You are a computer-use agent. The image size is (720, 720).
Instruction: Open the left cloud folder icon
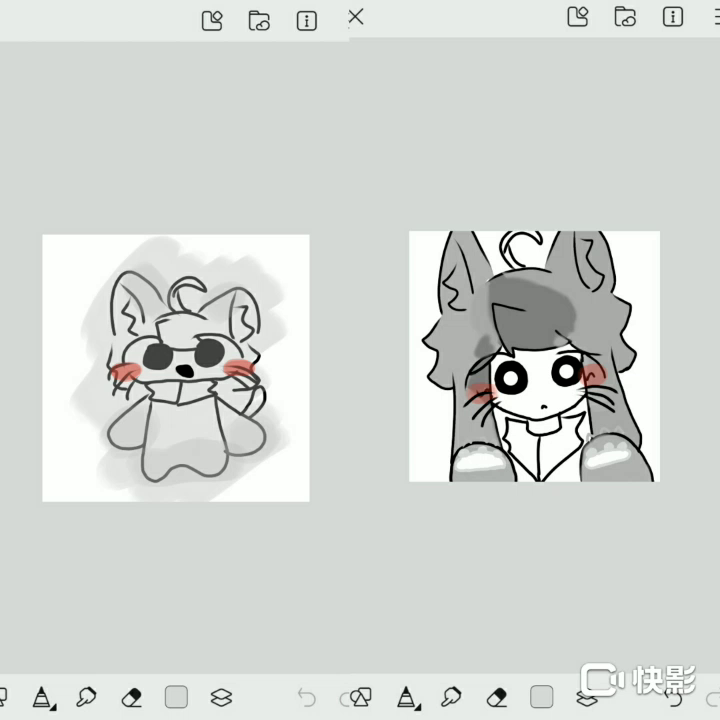coord(259,20)
